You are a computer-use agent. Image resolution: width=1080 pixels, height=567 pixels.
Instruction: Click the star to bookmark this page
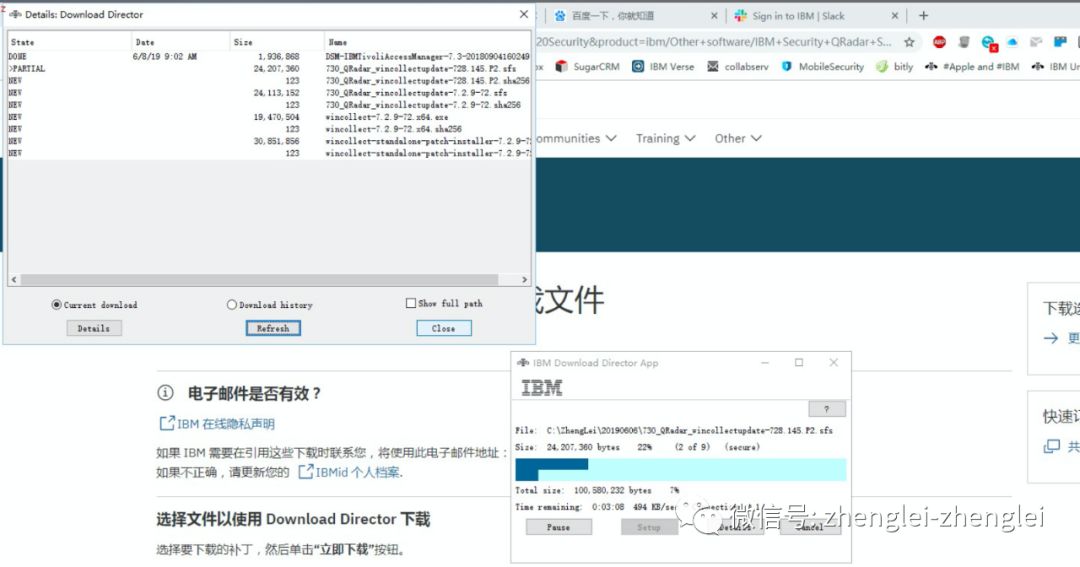909,42
